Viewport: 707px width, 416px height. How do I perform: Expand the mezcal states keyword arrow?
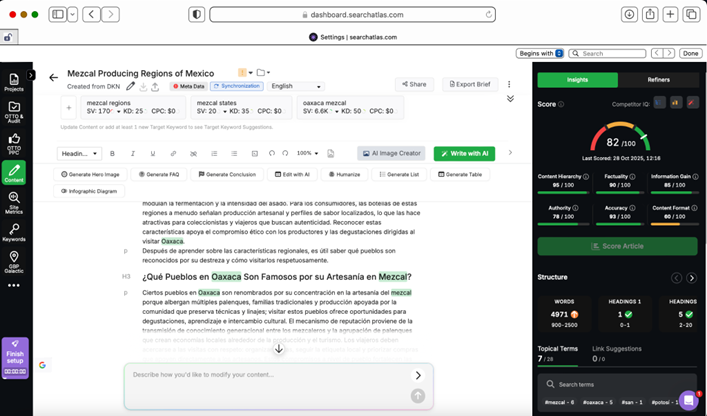click(x=225, y=111)
